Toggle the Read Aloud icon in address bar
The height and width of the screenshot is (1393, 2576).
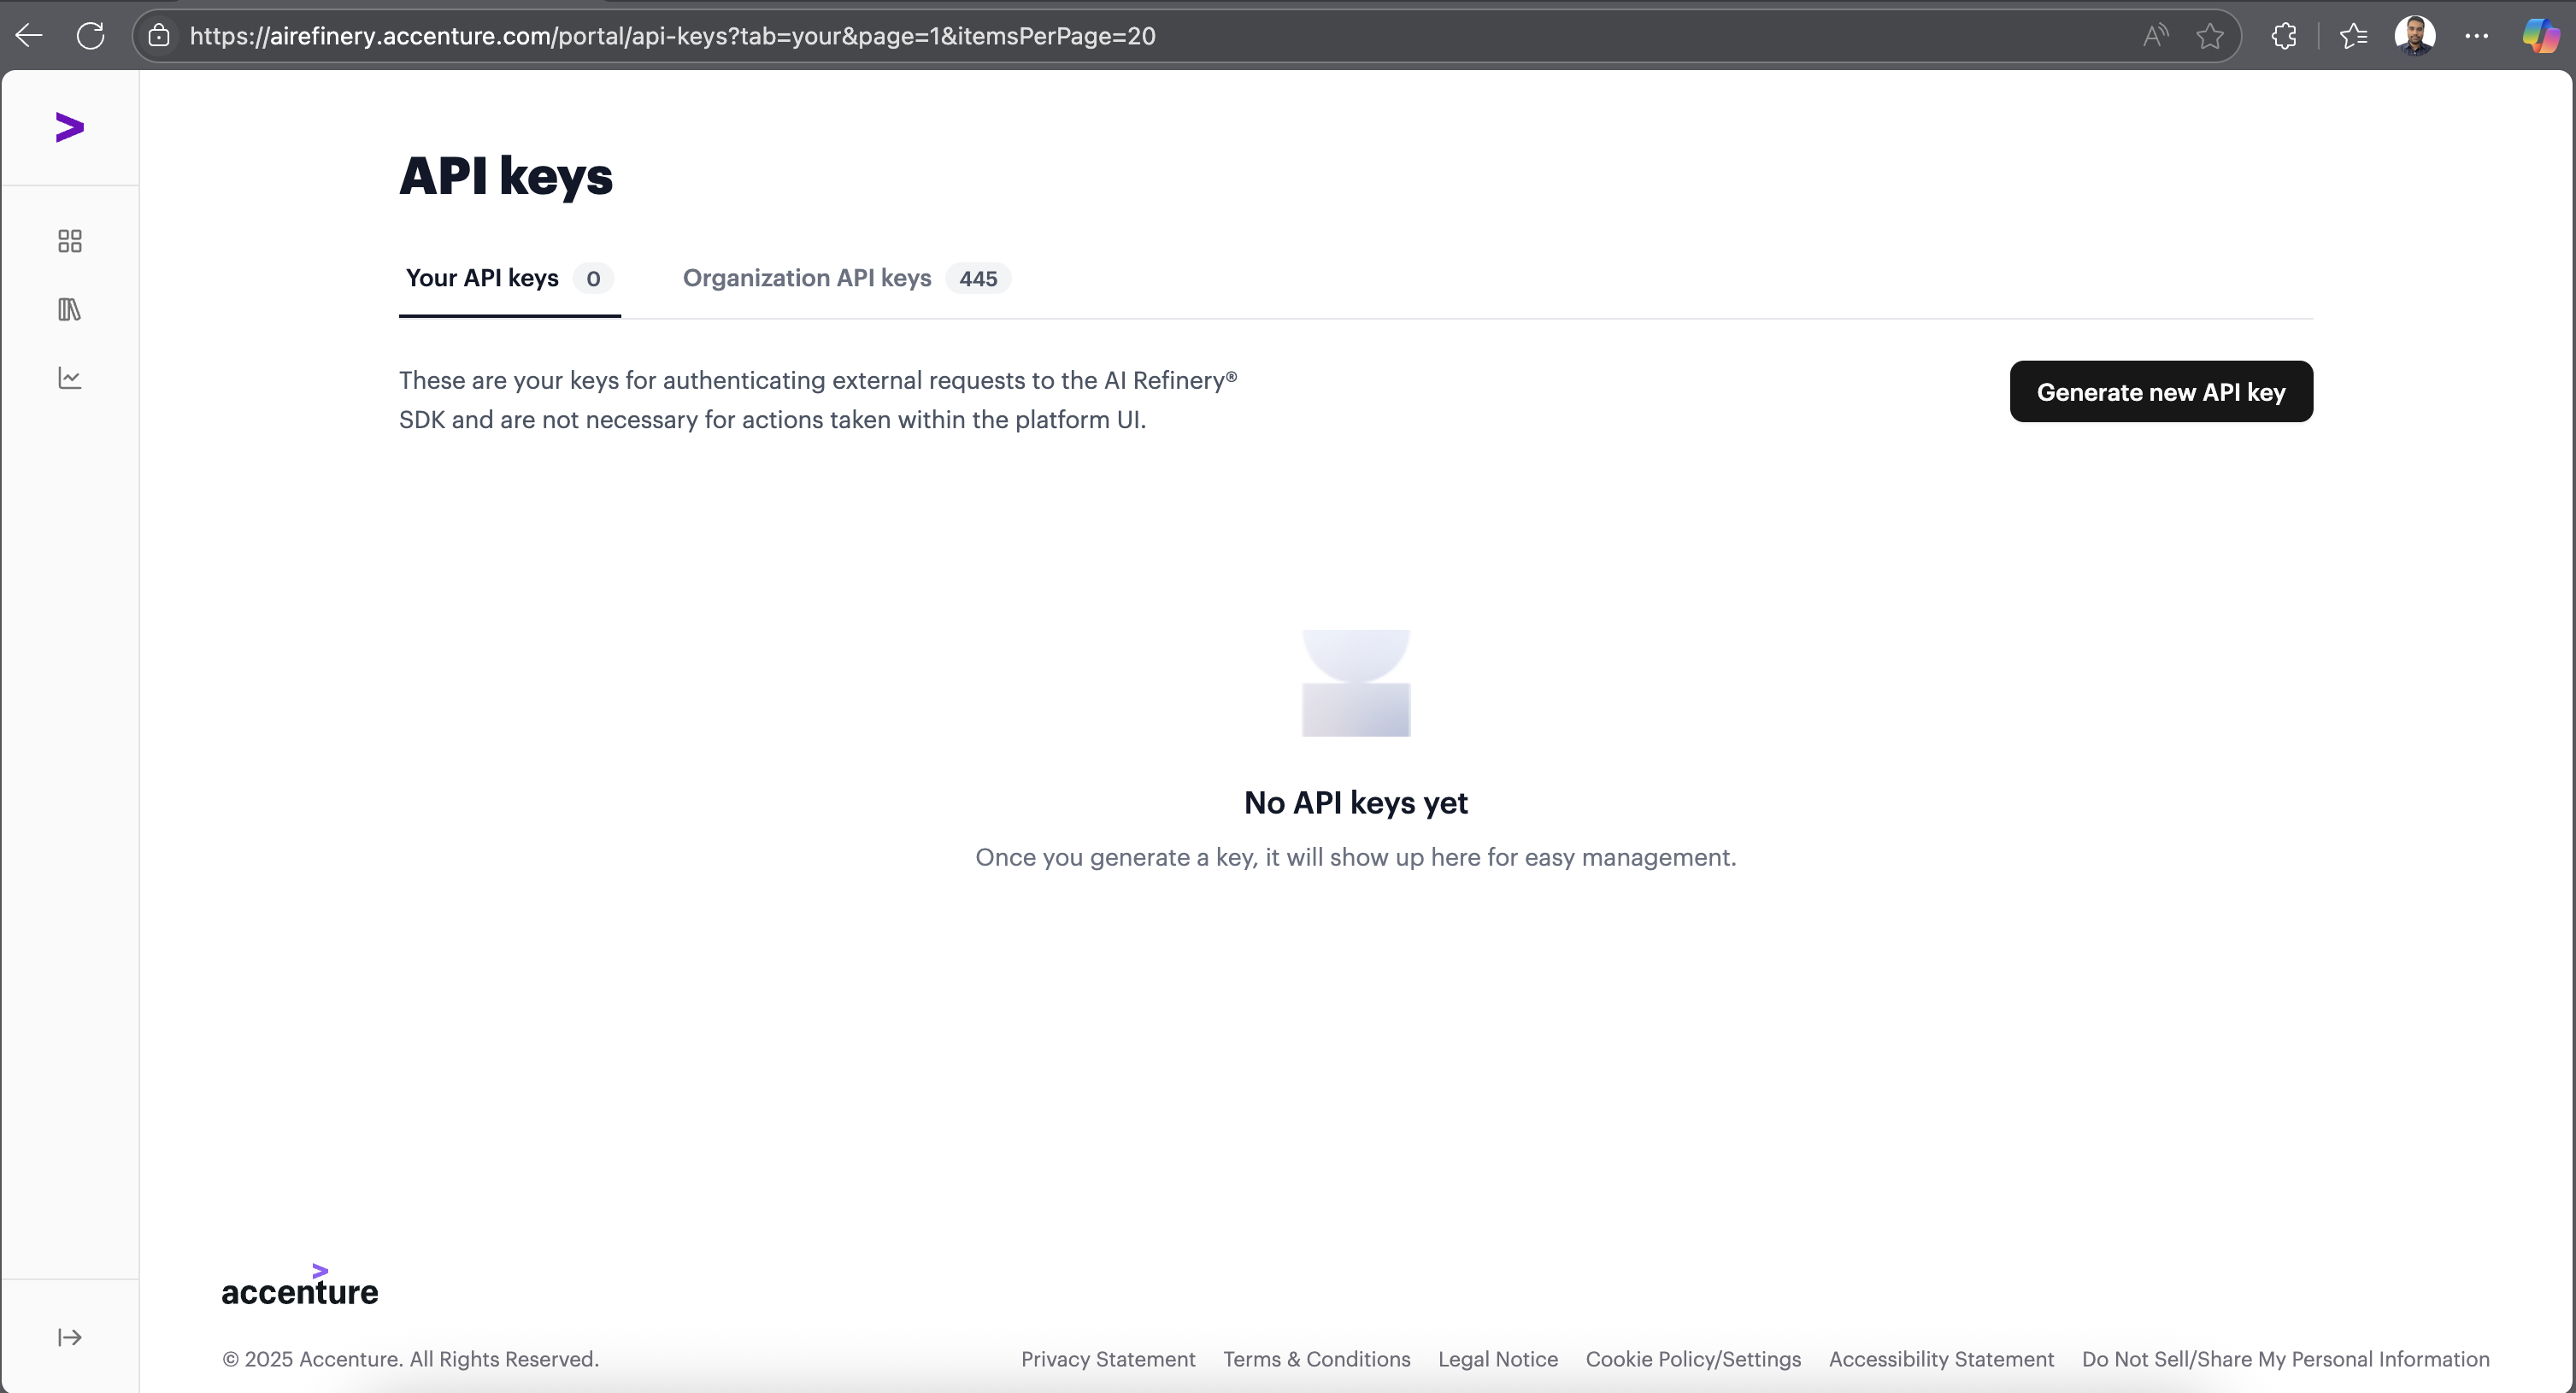(x=2155, y=36)
